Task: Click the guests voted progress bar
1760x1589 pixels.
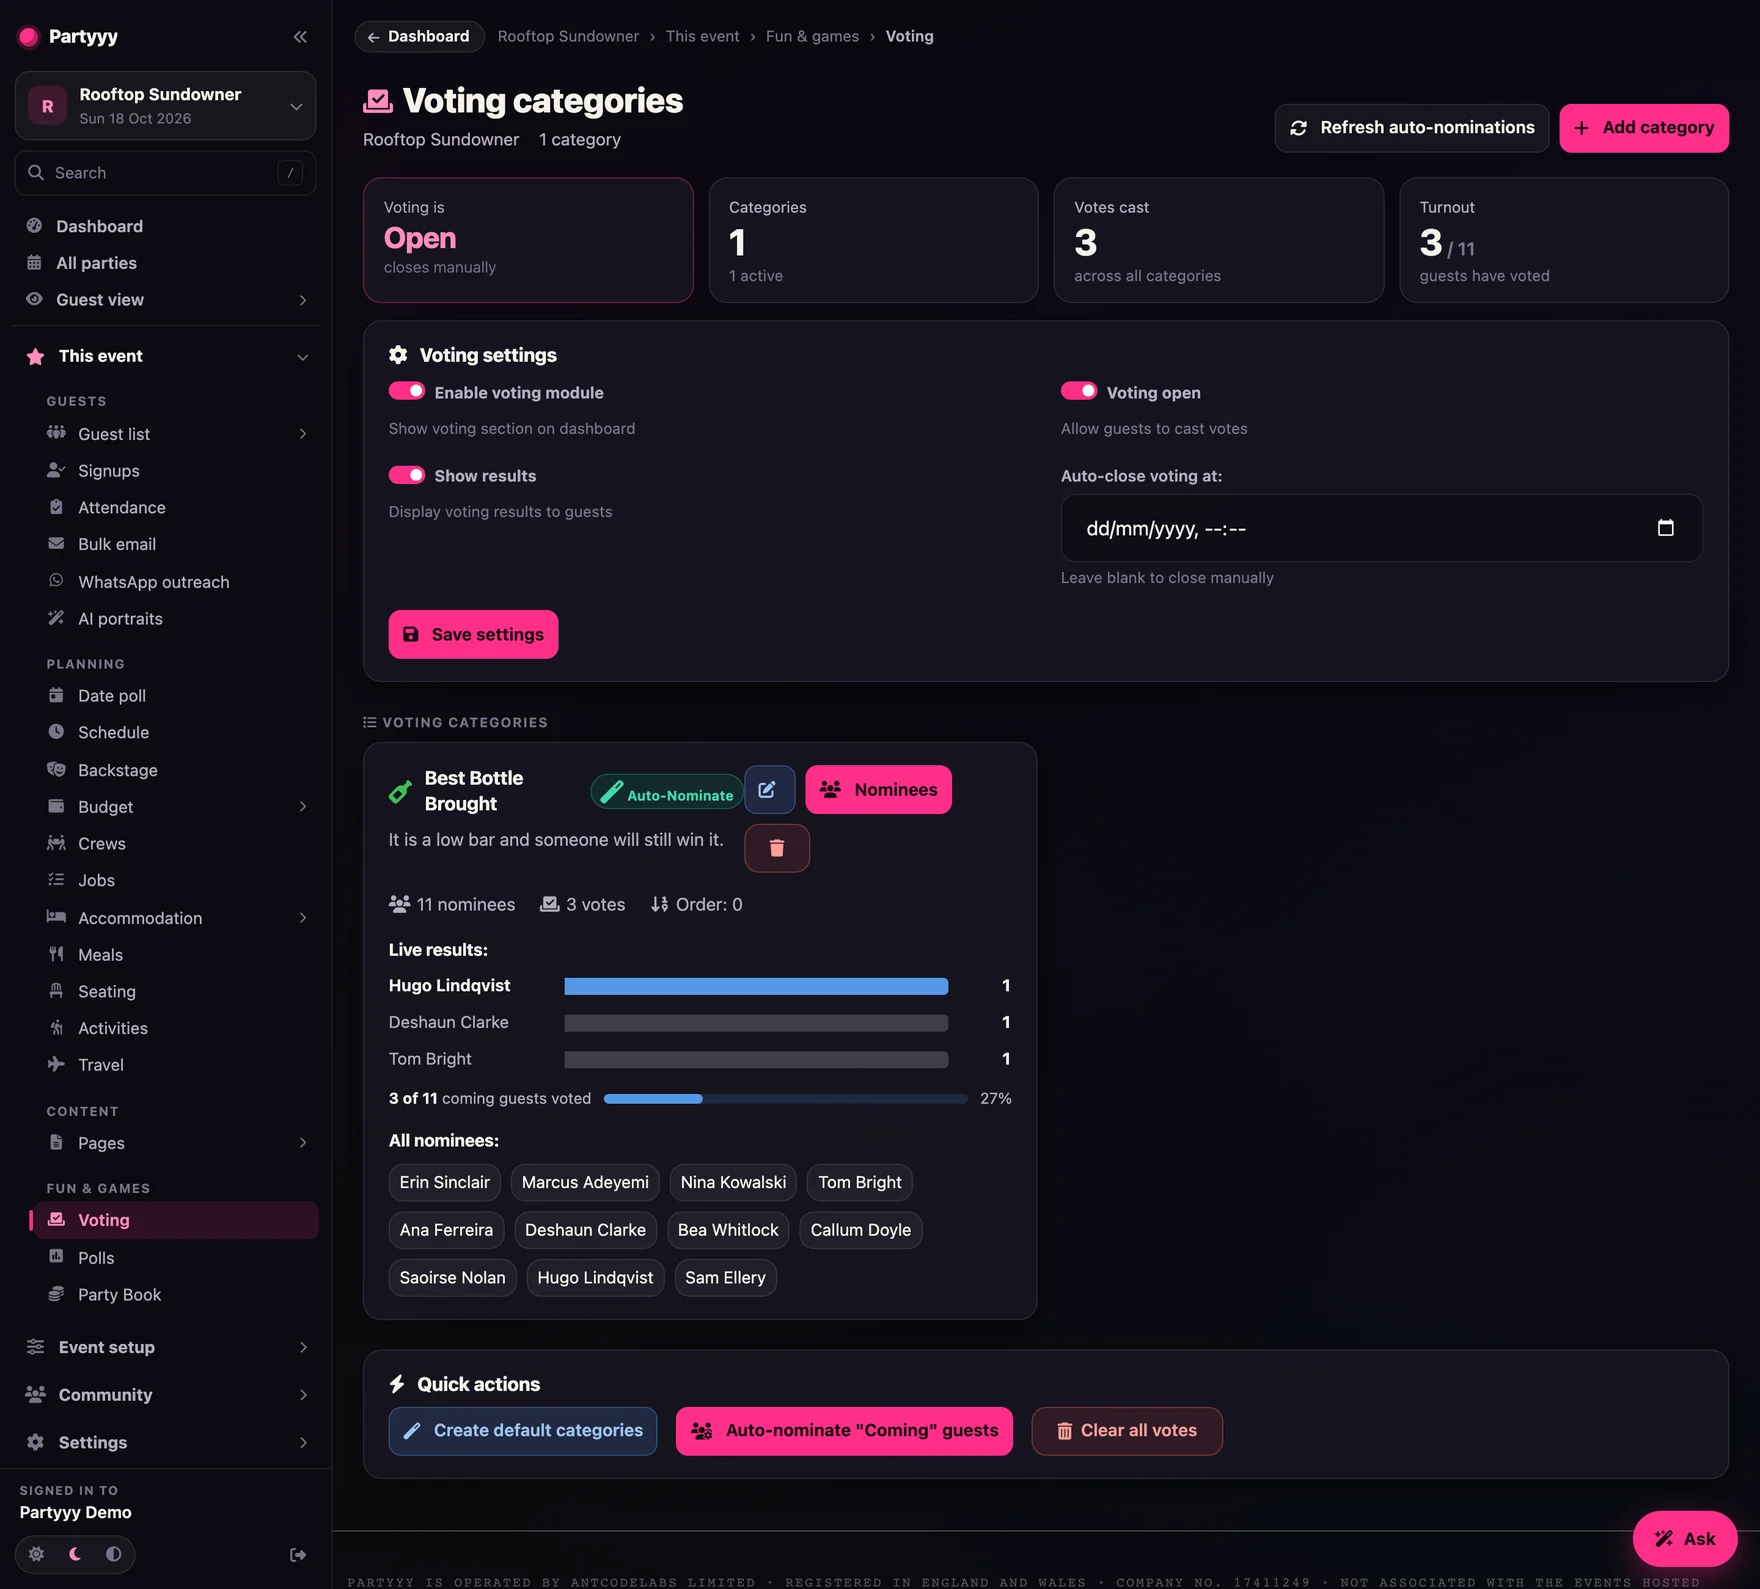Action: click(785, 1099)
